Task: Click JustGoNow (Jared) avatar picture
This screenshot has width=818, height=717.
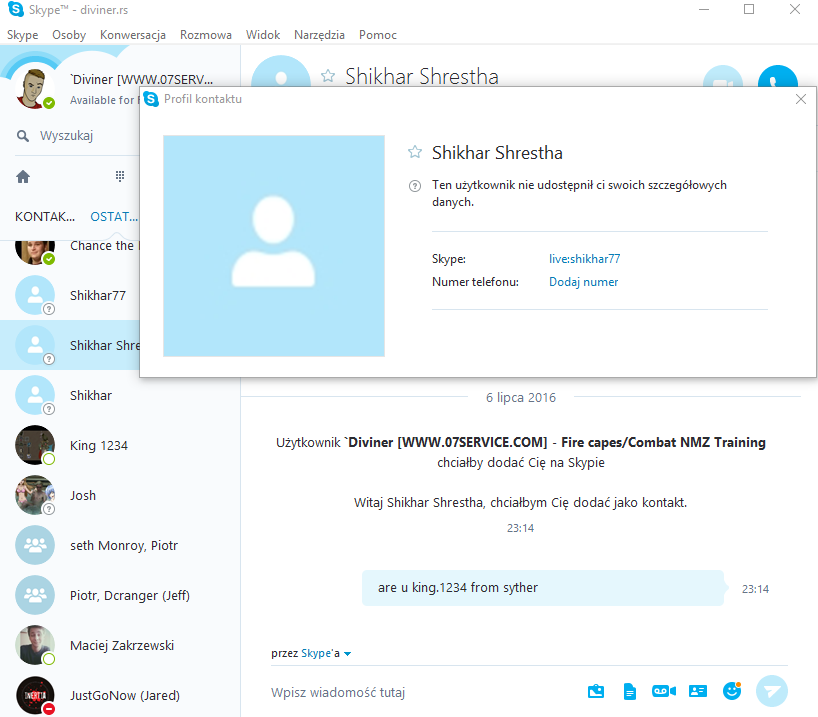Action: (35, 696)
